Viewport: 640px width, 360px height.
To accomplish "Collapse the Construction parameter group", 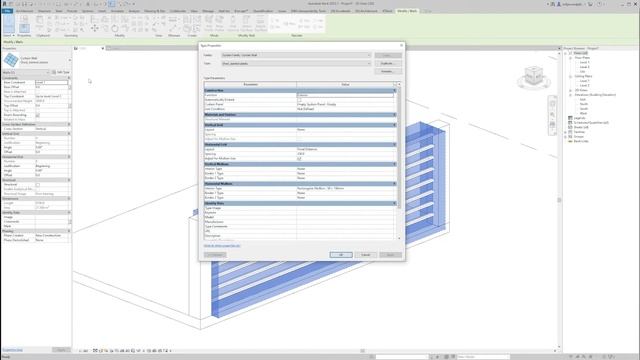I will tap(394, 91).
